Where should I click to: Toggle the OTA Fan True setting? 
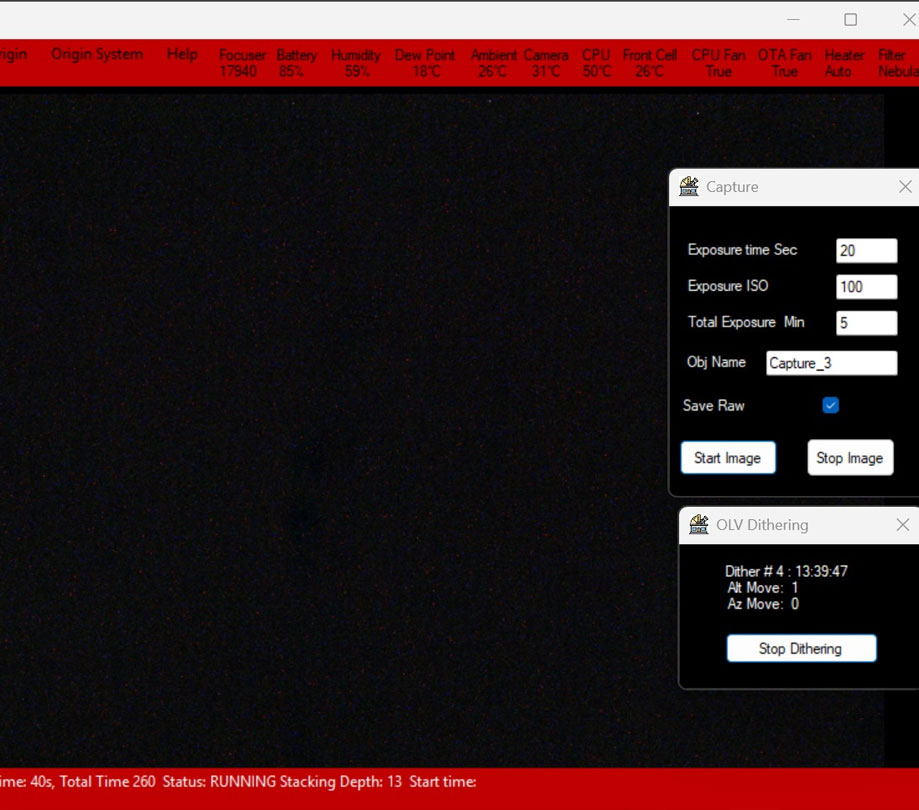(x=783, y=62)
